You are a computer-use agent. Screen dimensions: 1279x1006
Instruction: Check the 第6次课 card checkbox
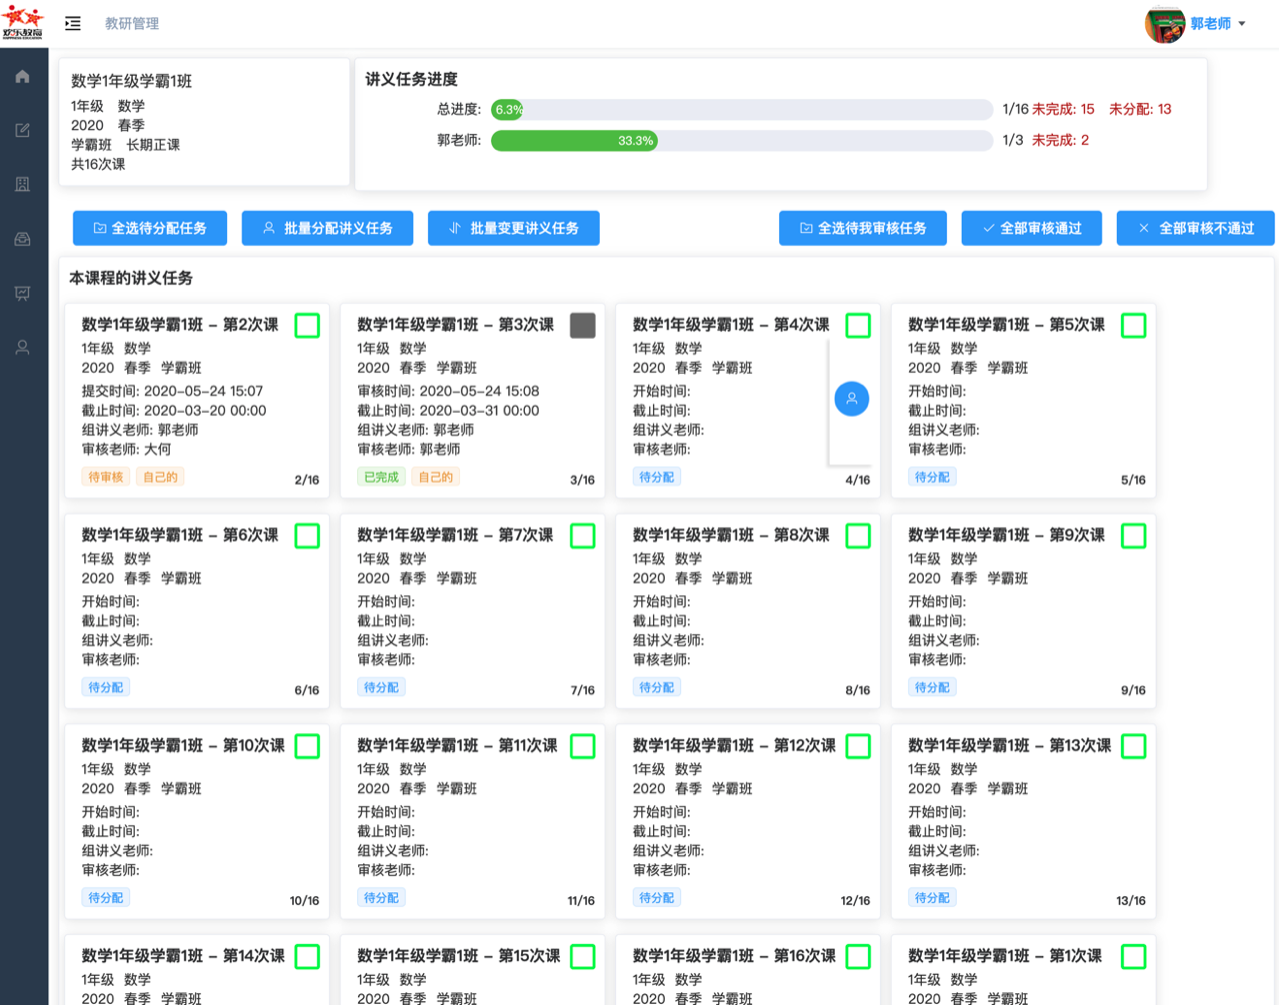point(307,536)
